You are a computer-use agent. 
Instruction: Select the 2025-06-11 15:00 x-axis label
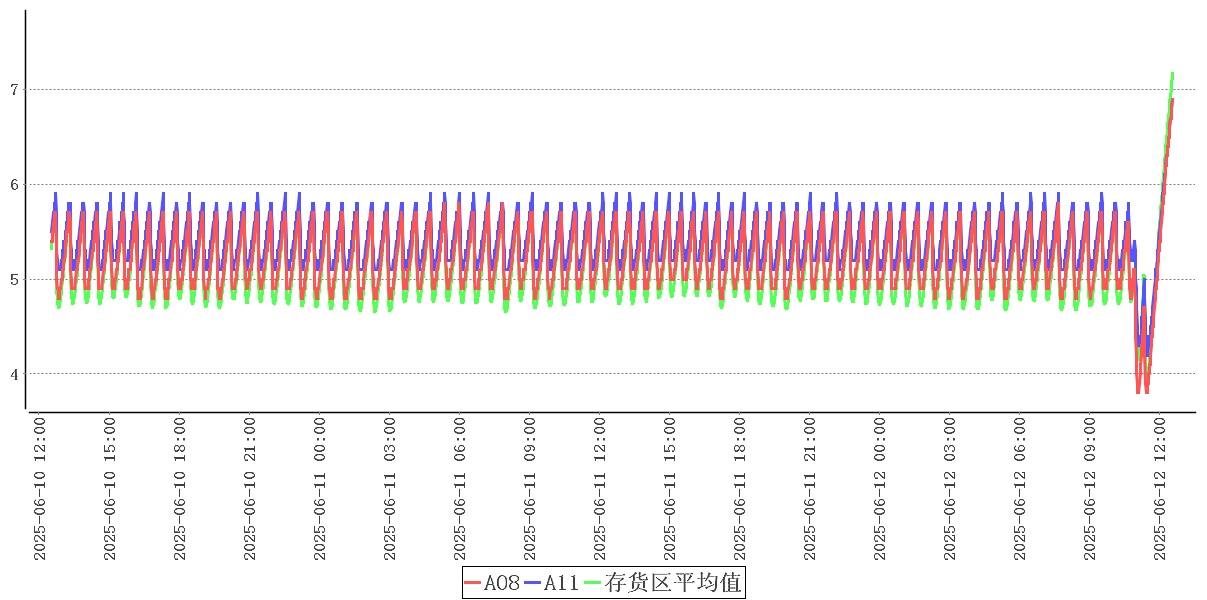pyautogui.click(x=670, y=489)
